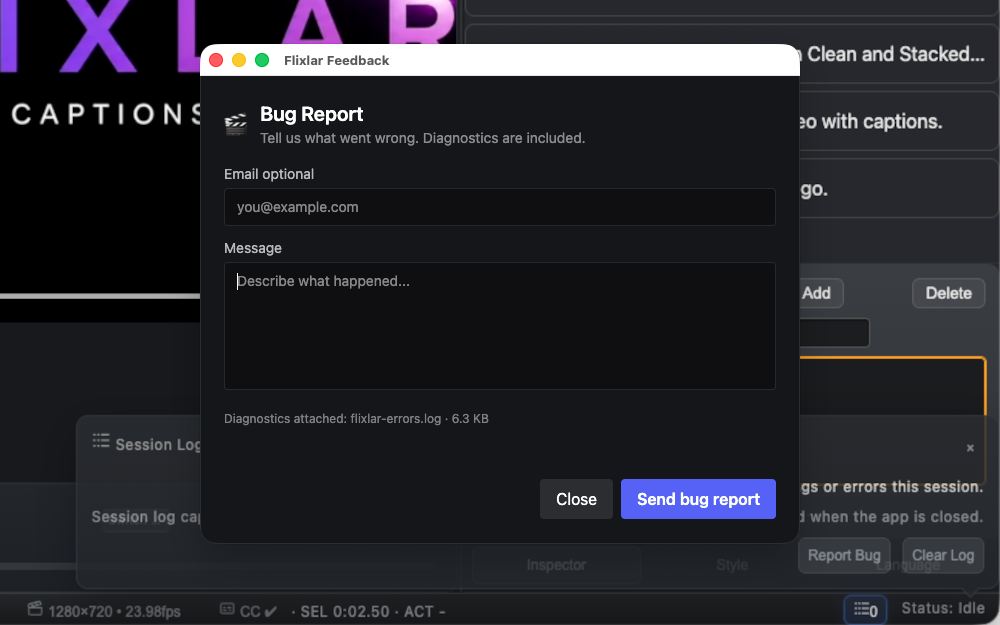Click the clapperboard icon next to 1280×720
The width and height of the screenshot is (1000, 625).
[35, 609]
